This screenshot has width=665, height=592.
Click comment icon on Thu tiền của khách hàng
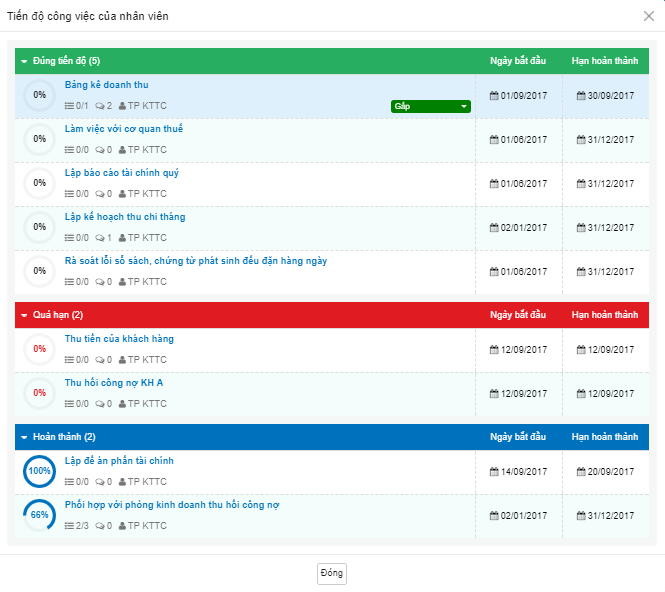[99, 360]
